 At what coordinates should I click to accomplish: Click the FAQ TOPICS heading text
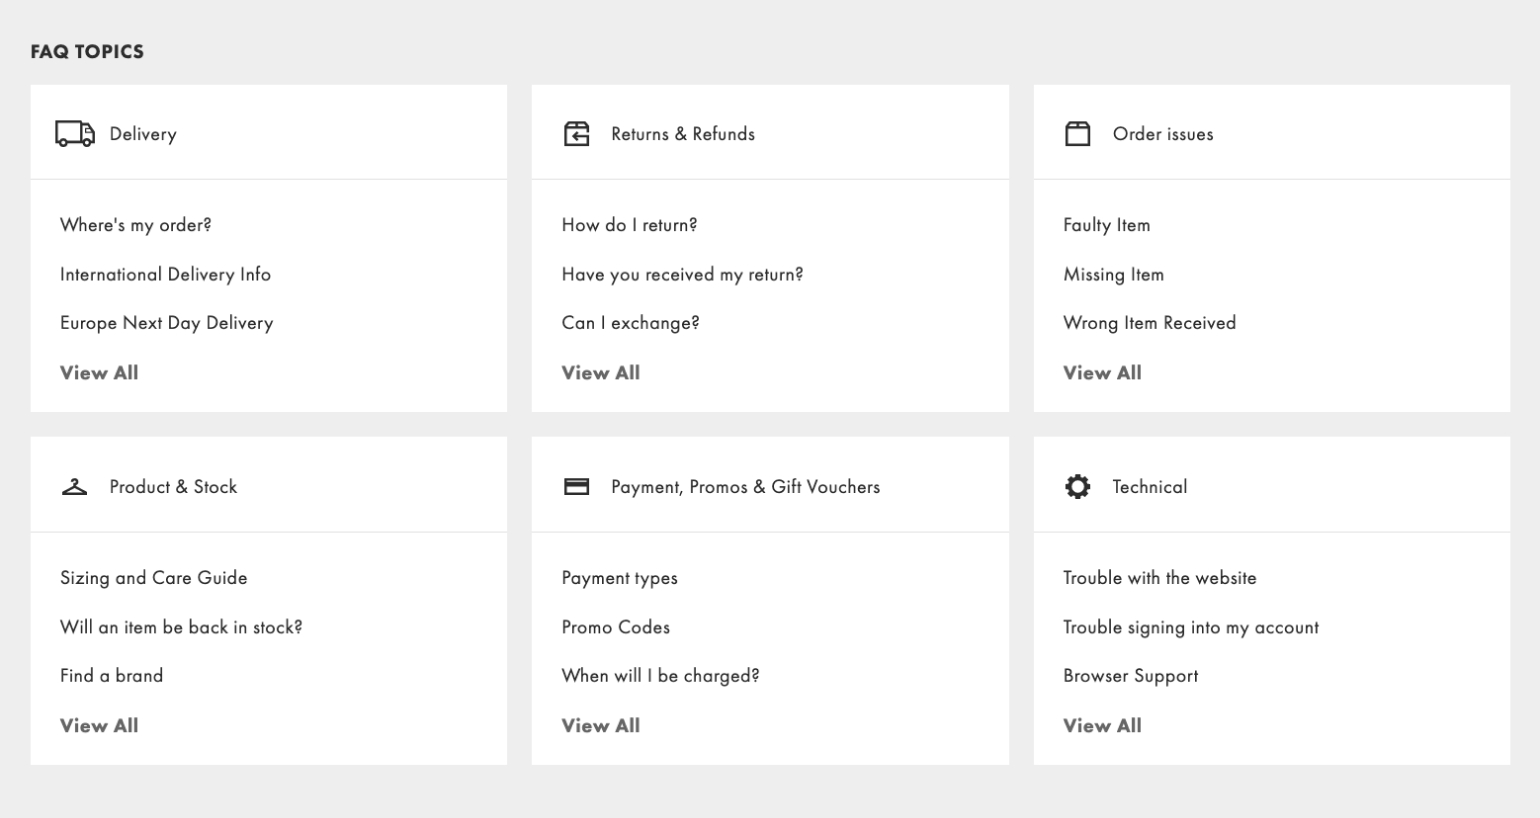87,52
